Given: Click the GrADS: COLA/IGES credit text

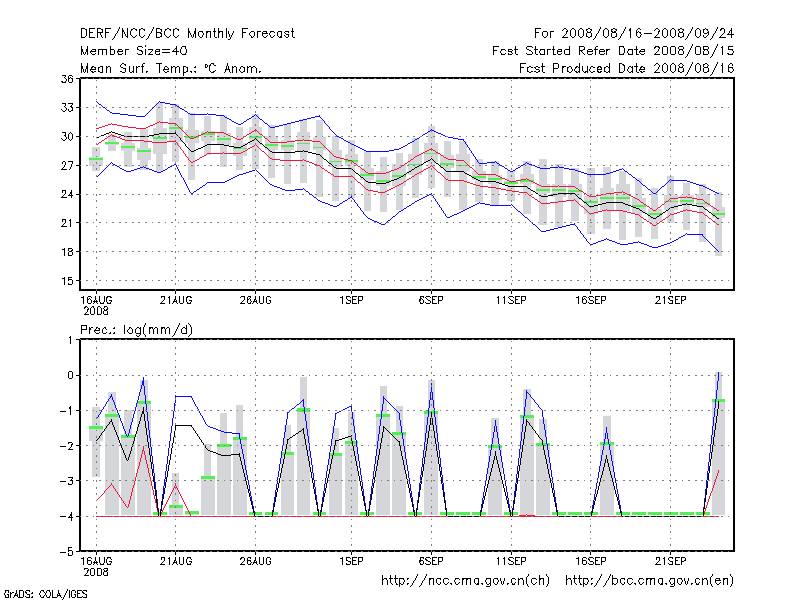Looking at the screenshot, I should click(44, 593).
